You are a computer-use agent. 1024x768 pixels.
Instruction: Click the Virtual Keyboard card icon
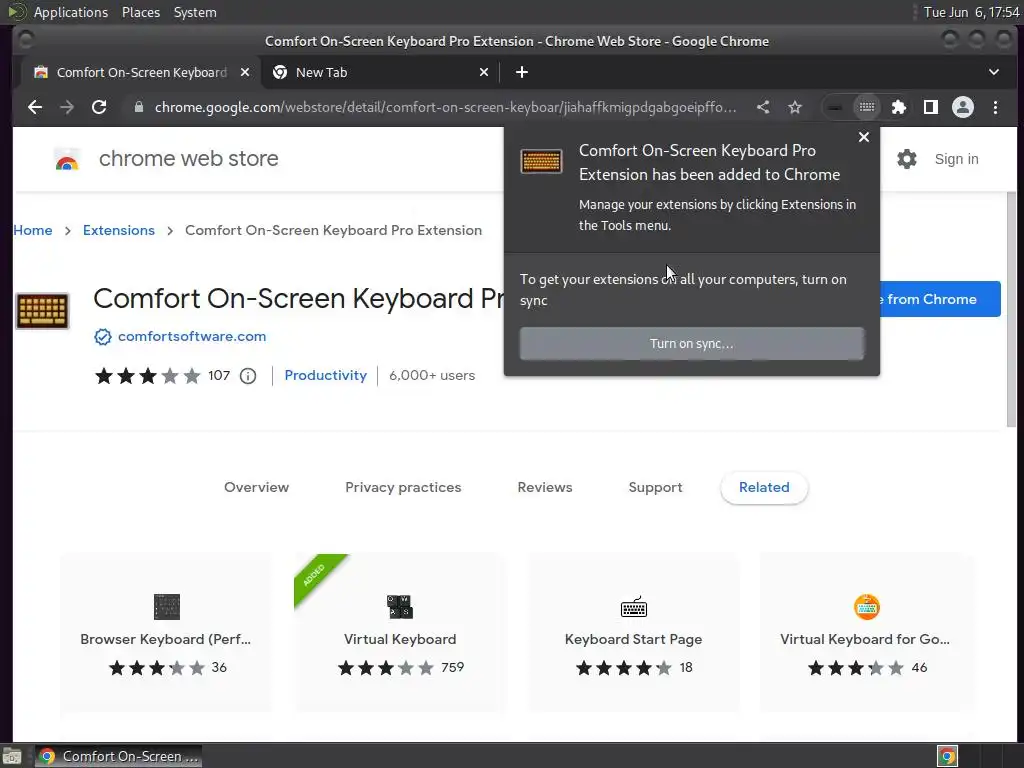coord(400,607)
